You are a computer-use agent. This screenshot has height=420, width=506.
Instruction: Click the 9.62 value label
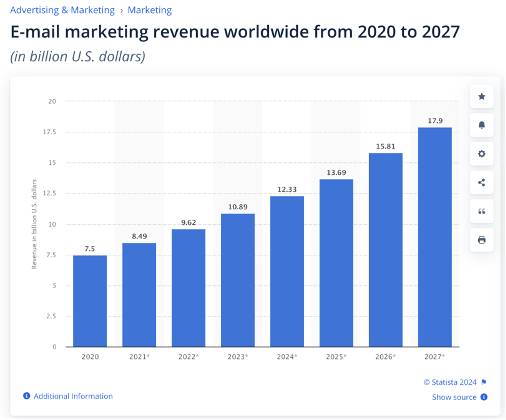188,222
